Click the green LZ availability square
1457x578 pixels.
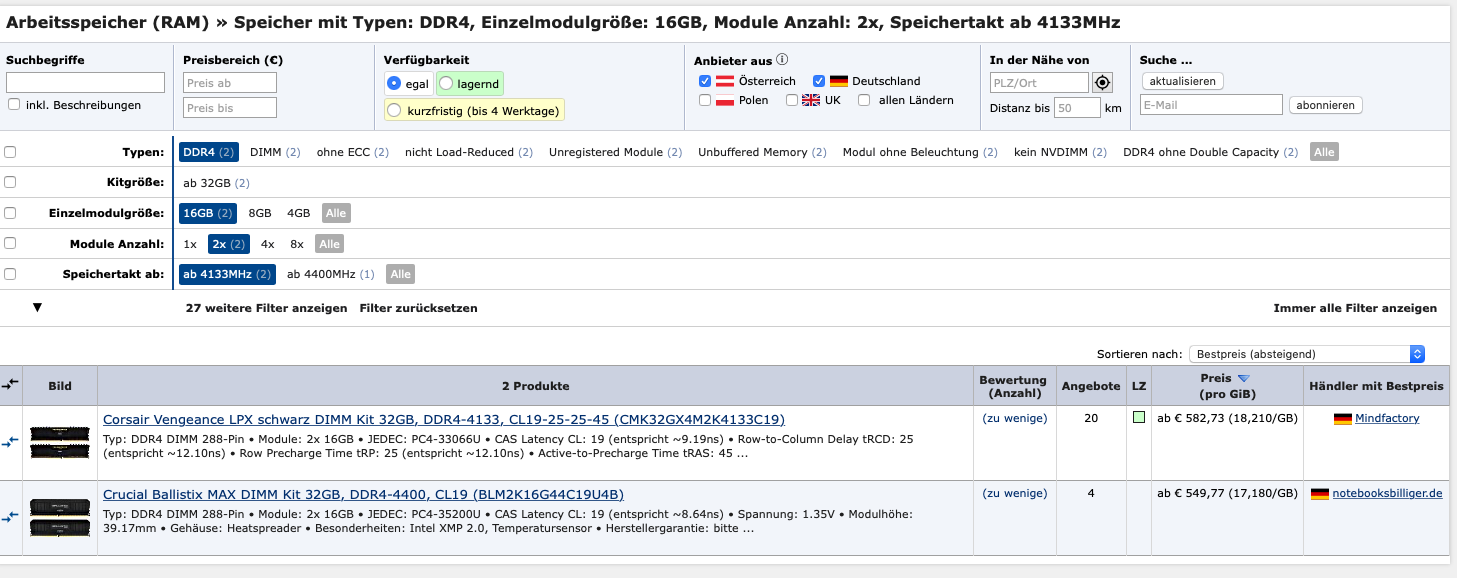pyautogui.click(x=1138, y=418)
